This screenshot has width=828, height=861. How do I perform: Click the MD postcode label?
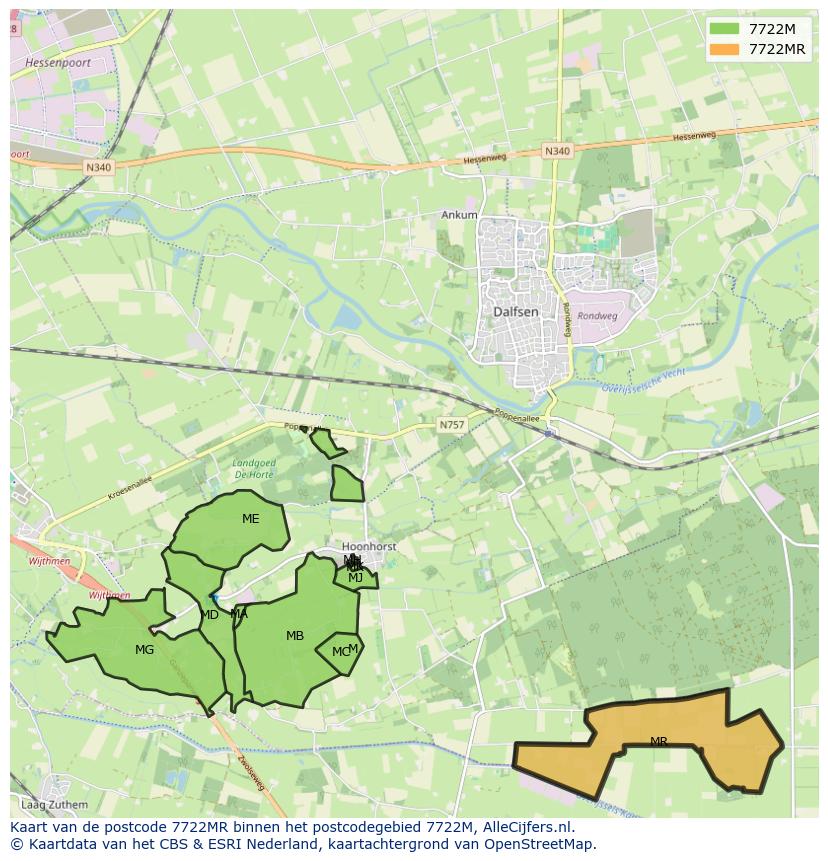209,615
